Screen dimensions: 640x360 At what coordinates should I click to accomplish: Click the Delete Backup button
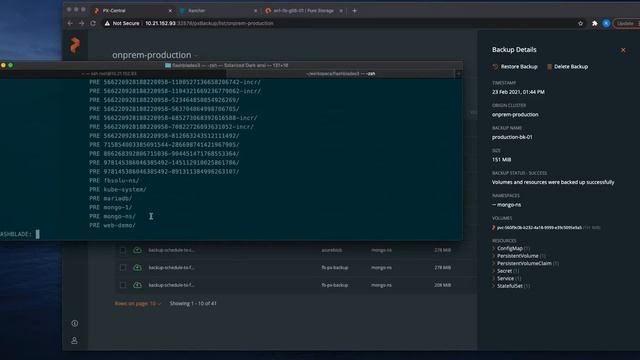(x=567, y=67)
